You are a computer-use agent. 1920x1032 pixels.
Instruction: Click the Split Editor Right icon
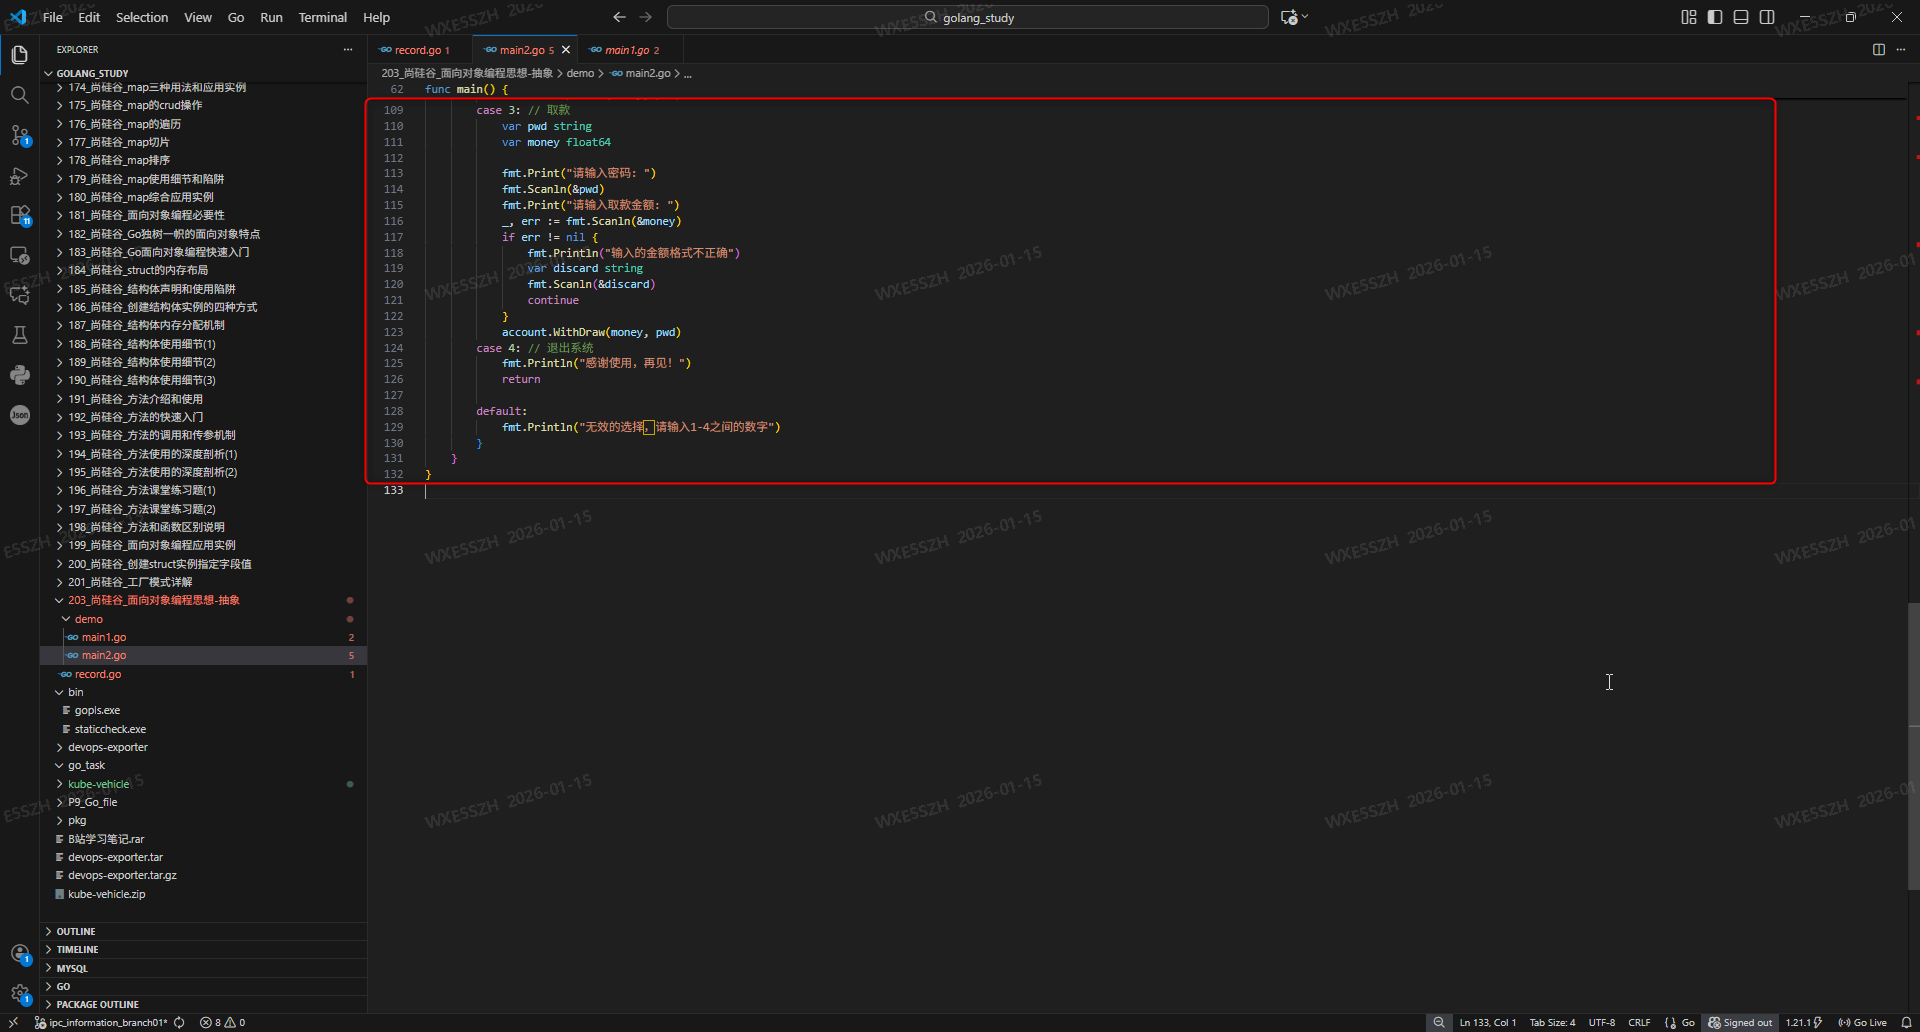coord(1879,49)
